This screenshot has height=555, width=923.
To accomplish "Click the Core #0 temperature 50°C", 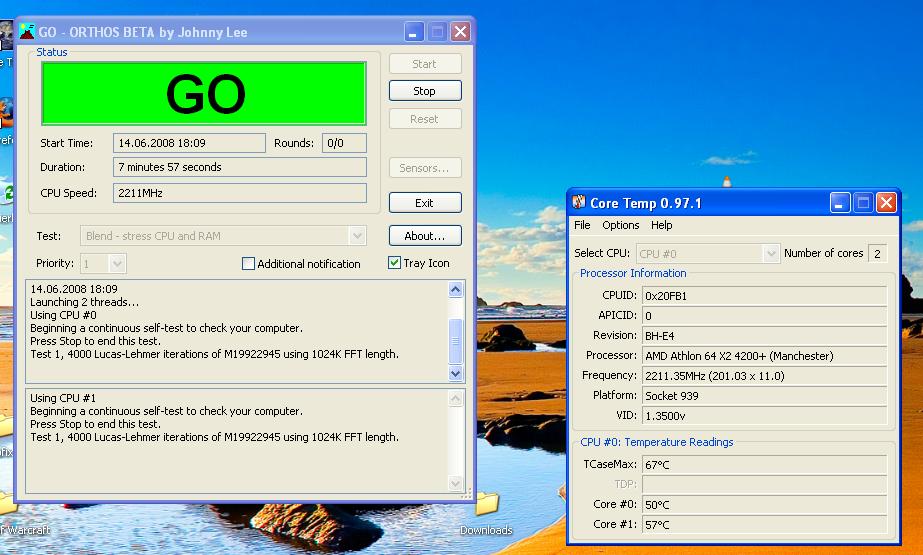I will 764,504.
